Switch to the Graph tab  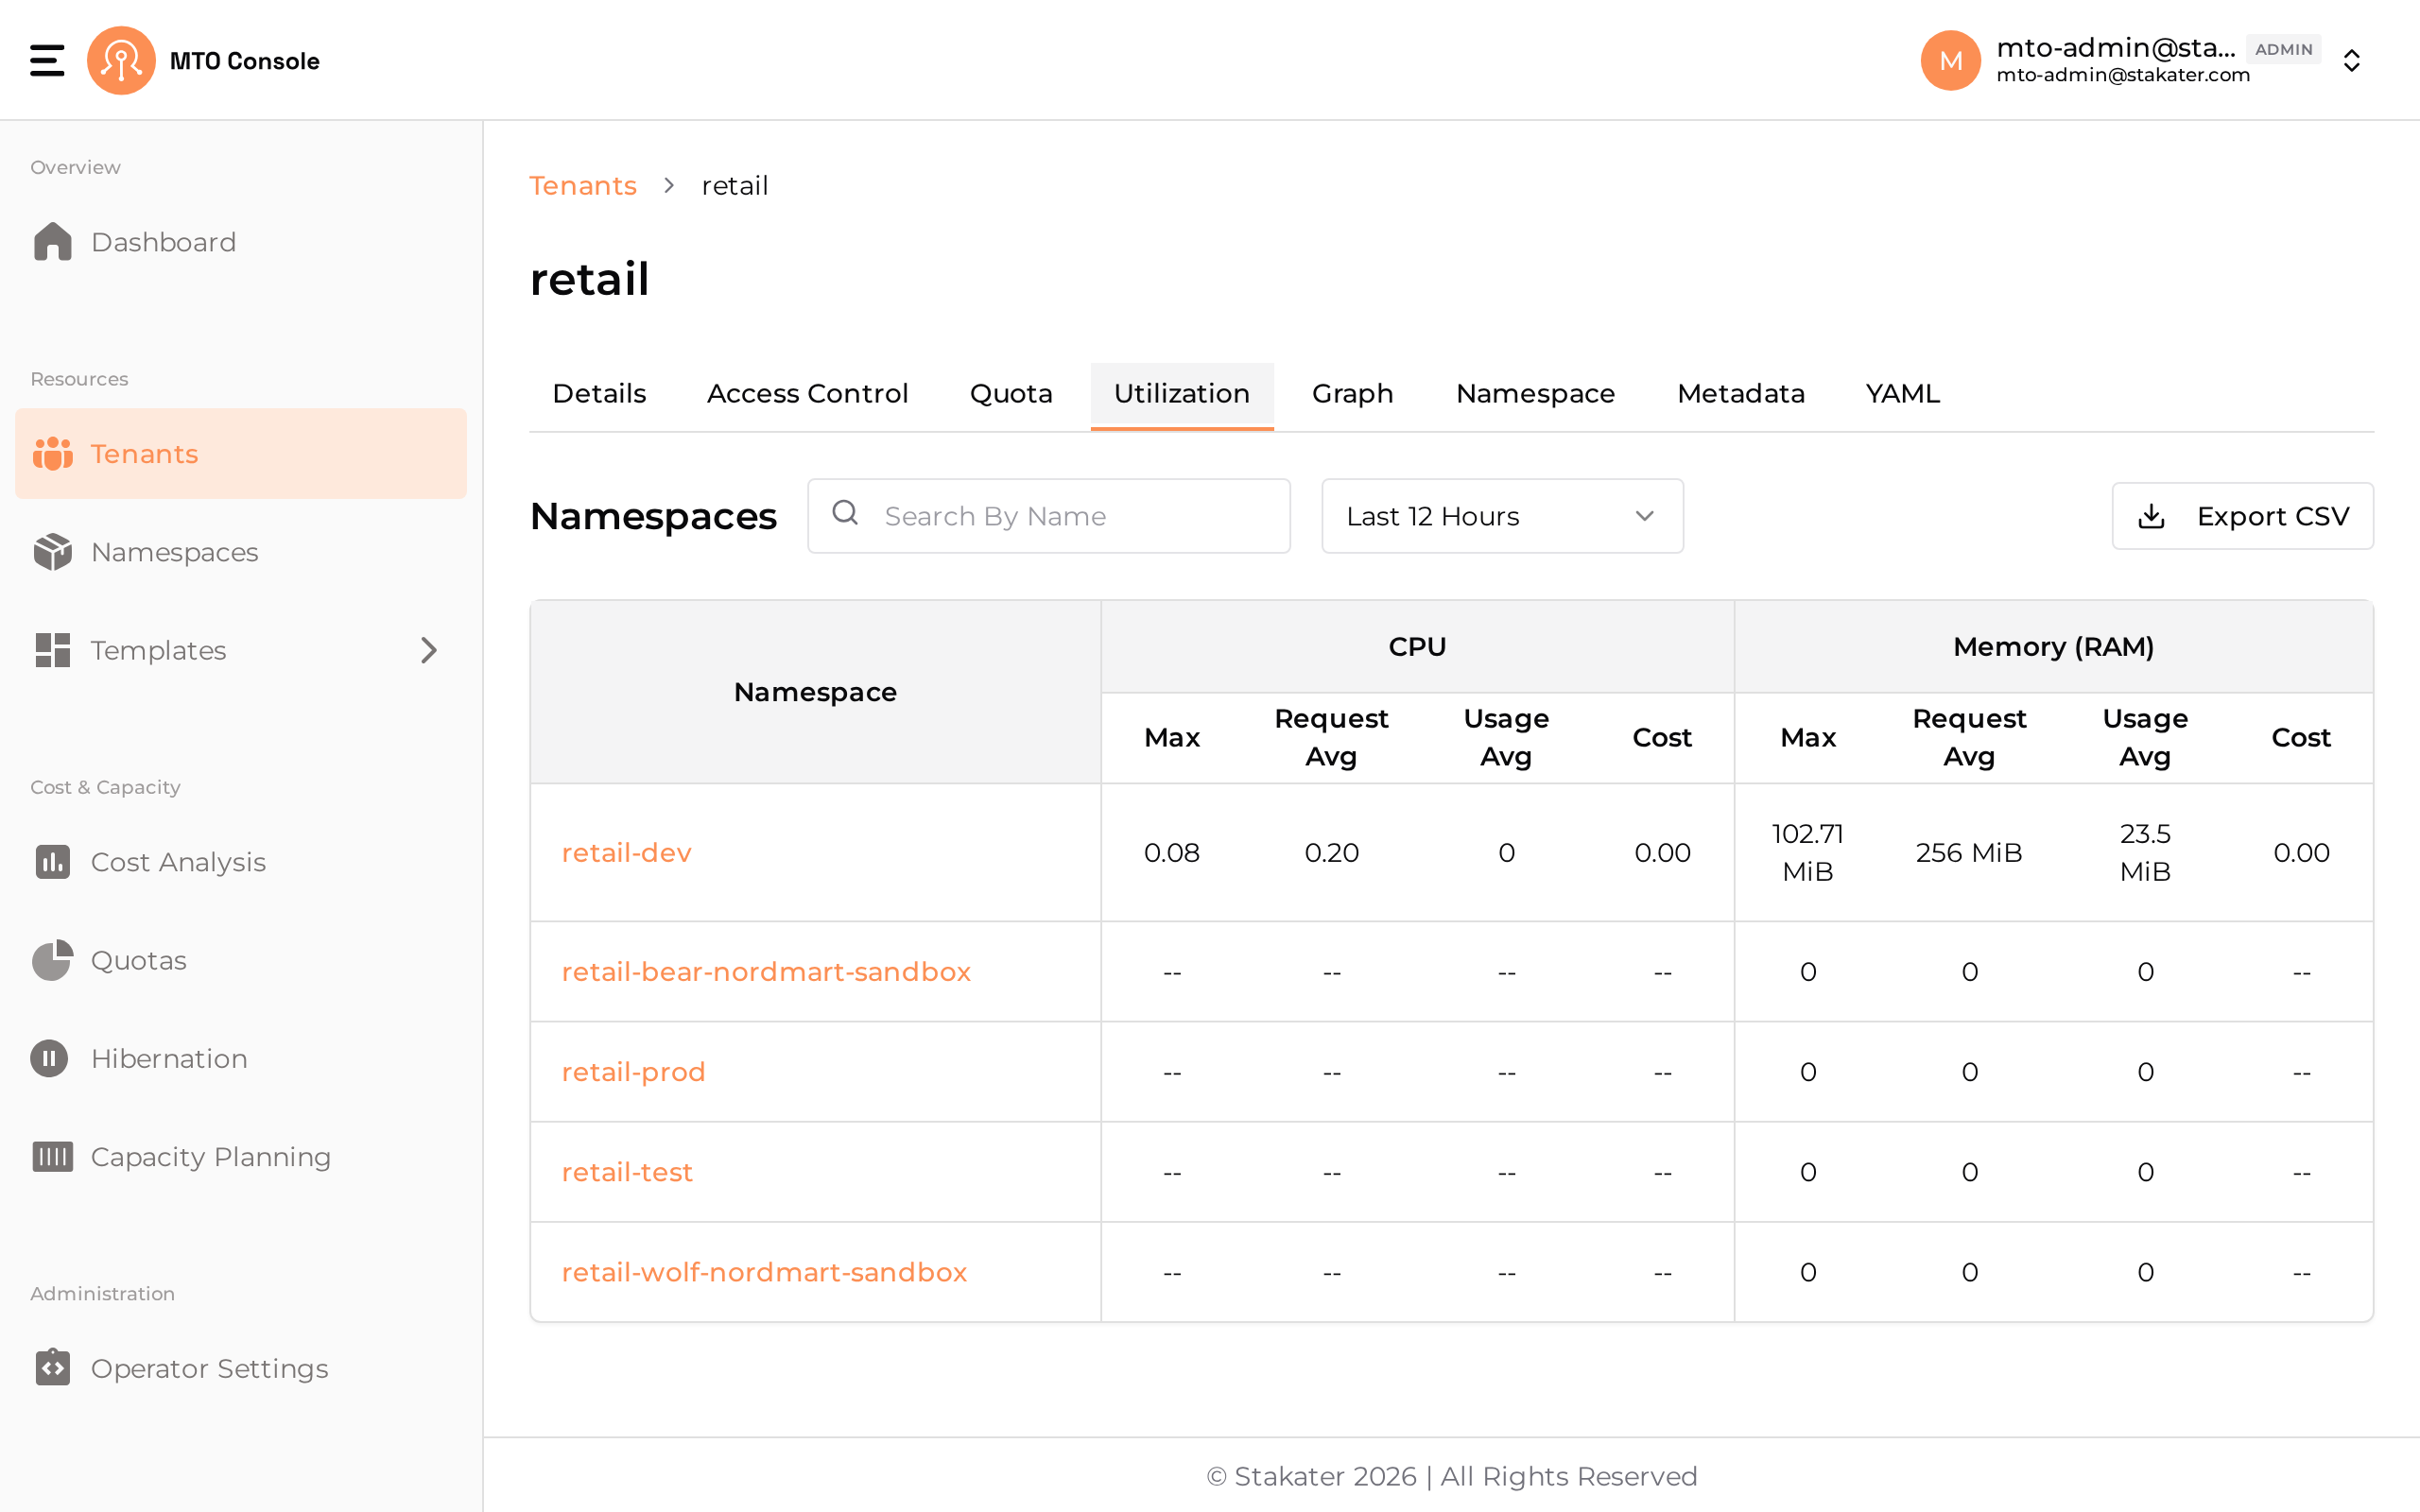point(1352,394)
